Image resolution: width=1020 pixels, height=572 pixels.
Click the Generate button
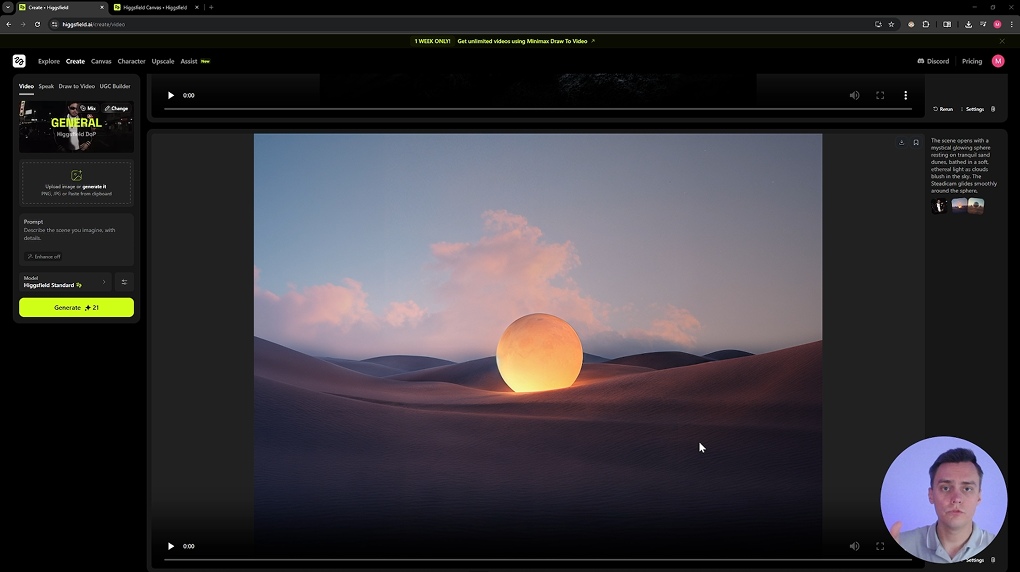pyautogui.click(x=76, y=307)
